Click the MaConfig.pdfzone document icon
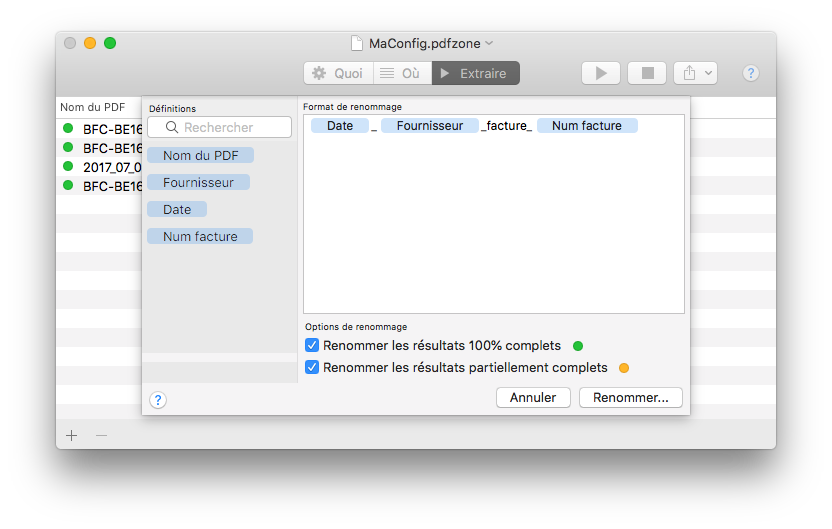This screenshot has height=529, width=832. [x=357, y=43]
